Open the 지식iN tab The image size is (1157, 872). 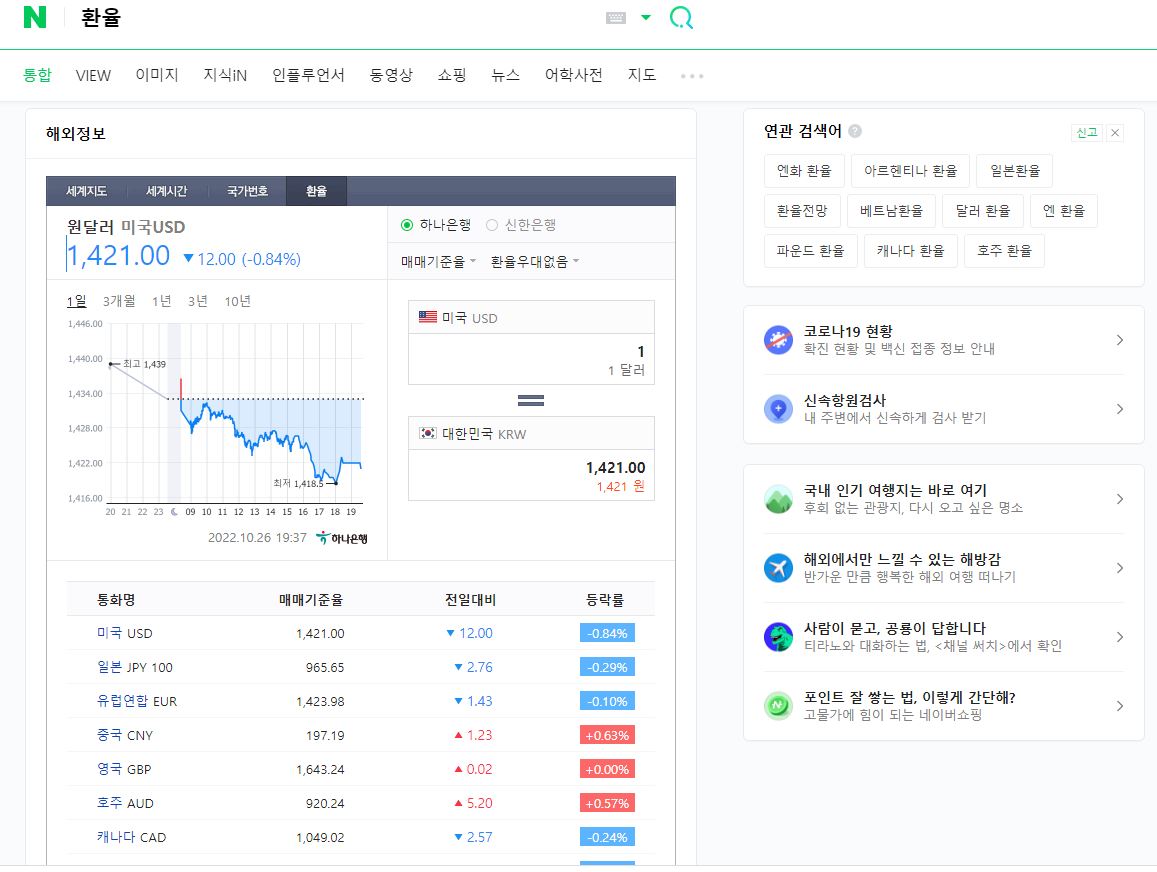coord(225,75)
